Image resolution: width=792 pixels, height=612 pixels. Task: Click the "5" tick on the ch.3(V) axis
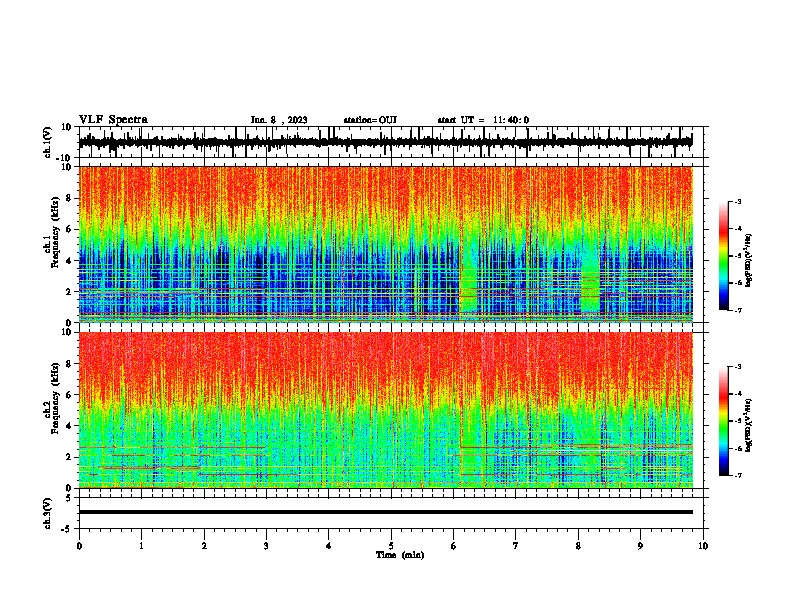click(69, 498)
